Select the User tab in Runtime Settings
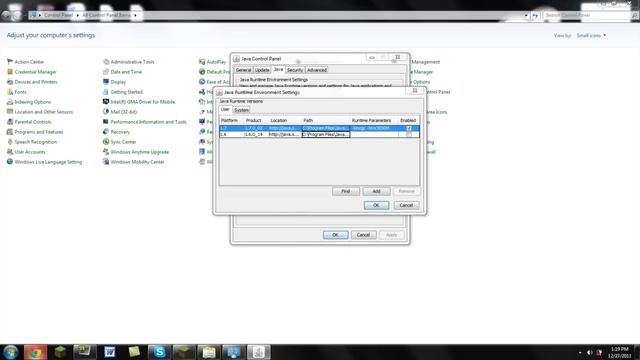 (225, 109)
